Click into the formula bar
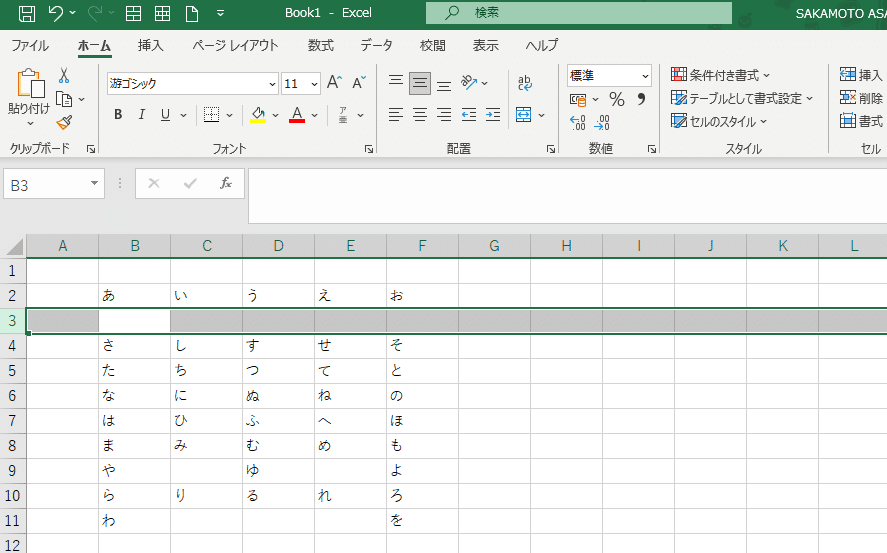 (x=567, y=196)
